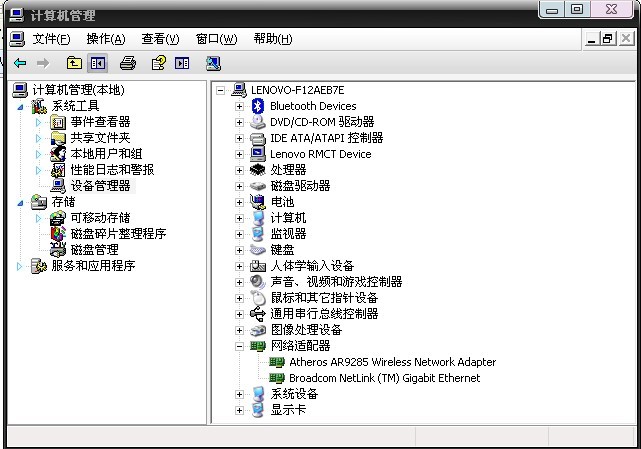Screen dimensions: 641x449
Task: Click the battery (电池) icon
Action: click(x=258, y=202)
